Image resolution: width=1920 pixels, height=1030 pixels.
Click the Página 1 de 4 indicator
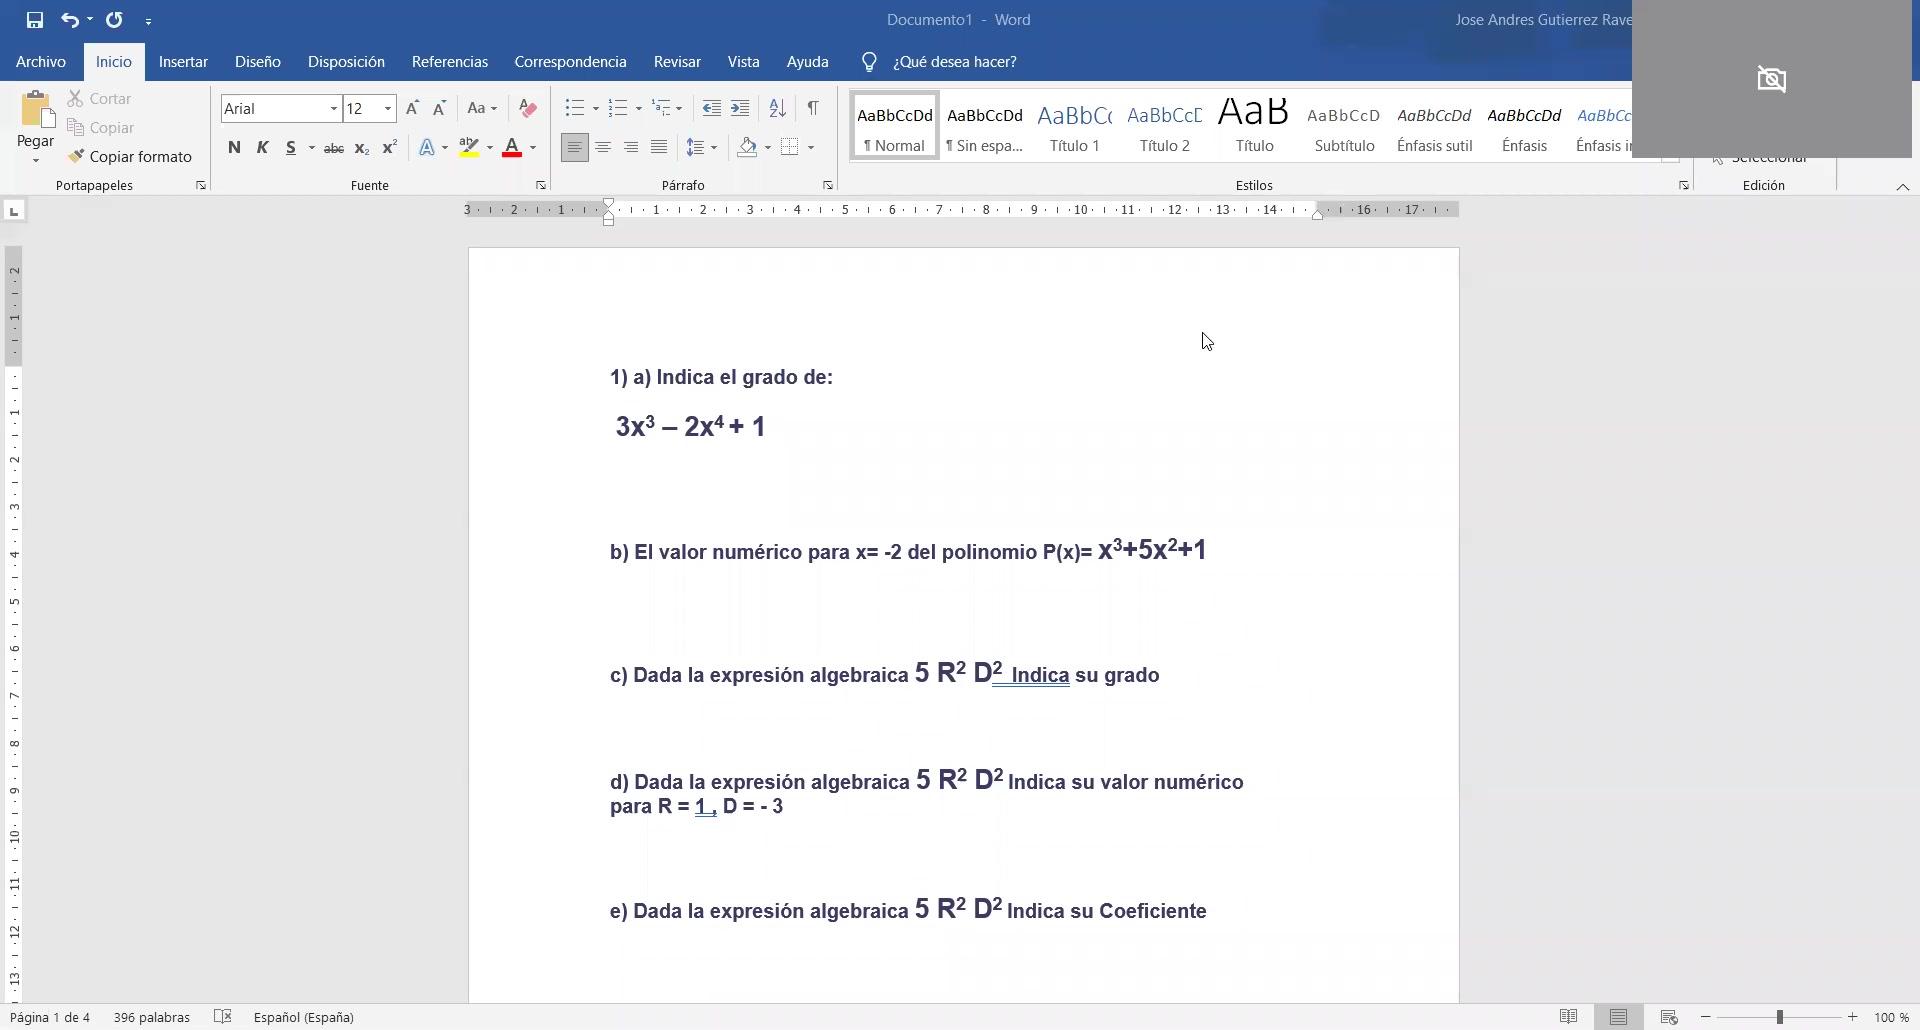pyautogui.click(x=50, y=1017)
